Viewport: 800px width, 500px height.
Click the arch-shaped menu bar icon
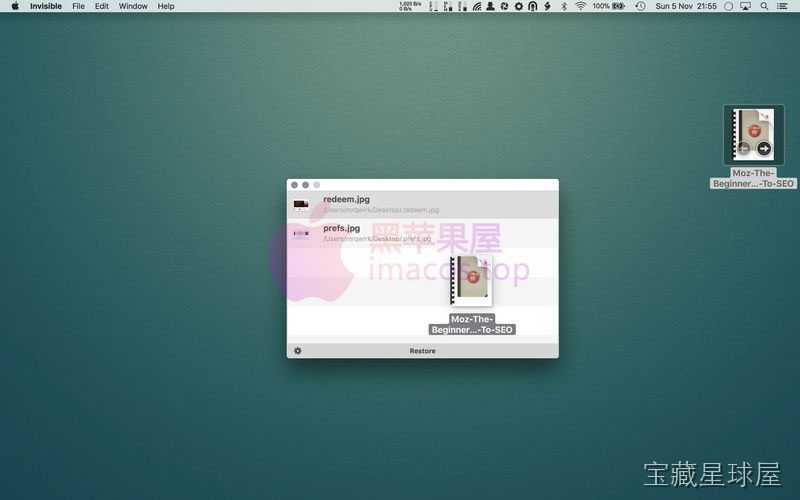(533, 6)
